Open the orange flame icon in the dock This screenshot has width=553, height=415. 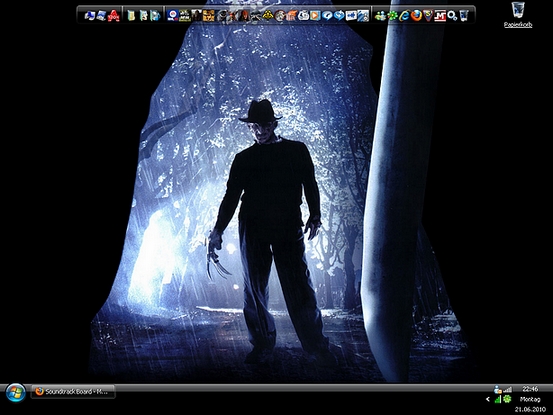coord(291,16)
